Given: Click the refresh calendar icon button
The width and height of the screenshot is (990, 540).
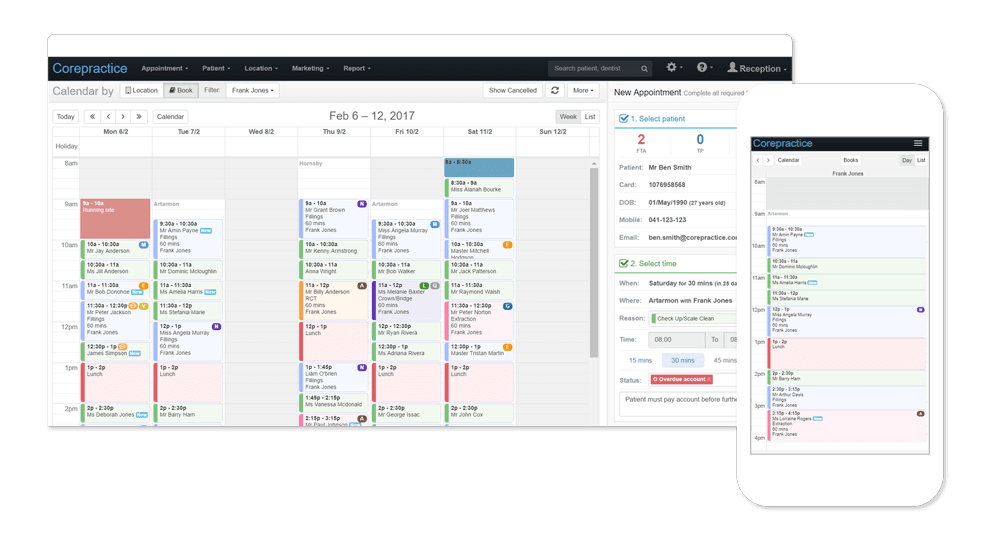Looking at the screenshot, I should click(x=555, y=90).
